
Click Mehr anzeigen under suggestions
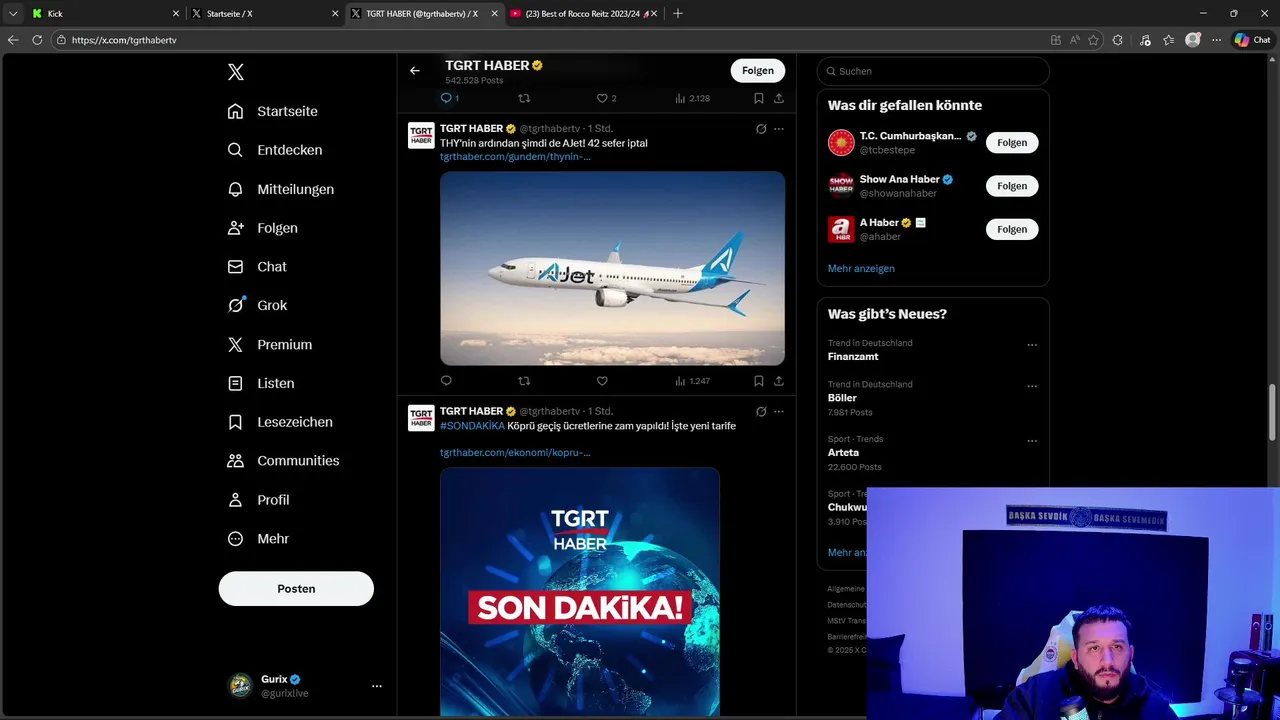[861, 268]
